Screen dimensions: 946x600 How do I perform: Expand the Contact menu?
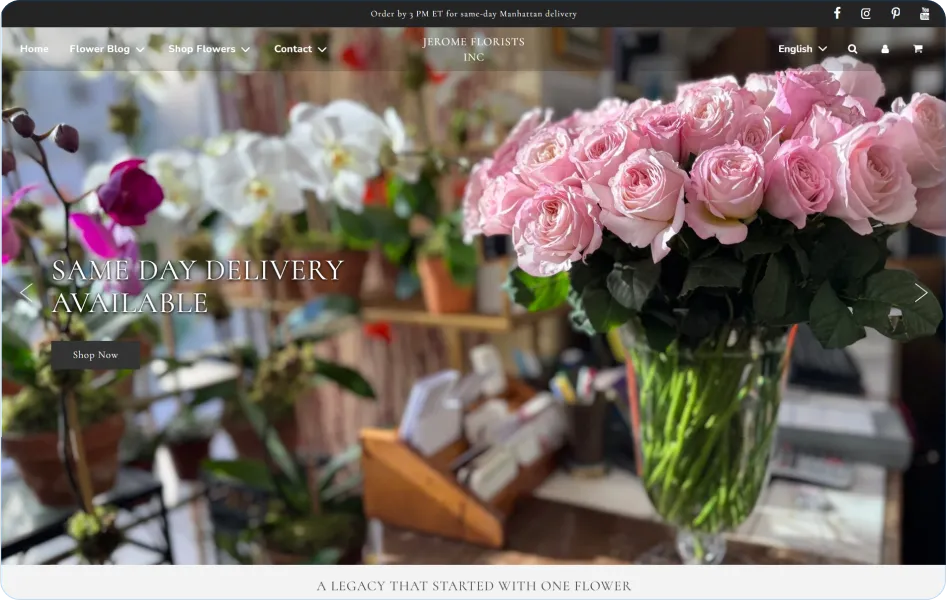pyautogui.click(x=300, y=49)
